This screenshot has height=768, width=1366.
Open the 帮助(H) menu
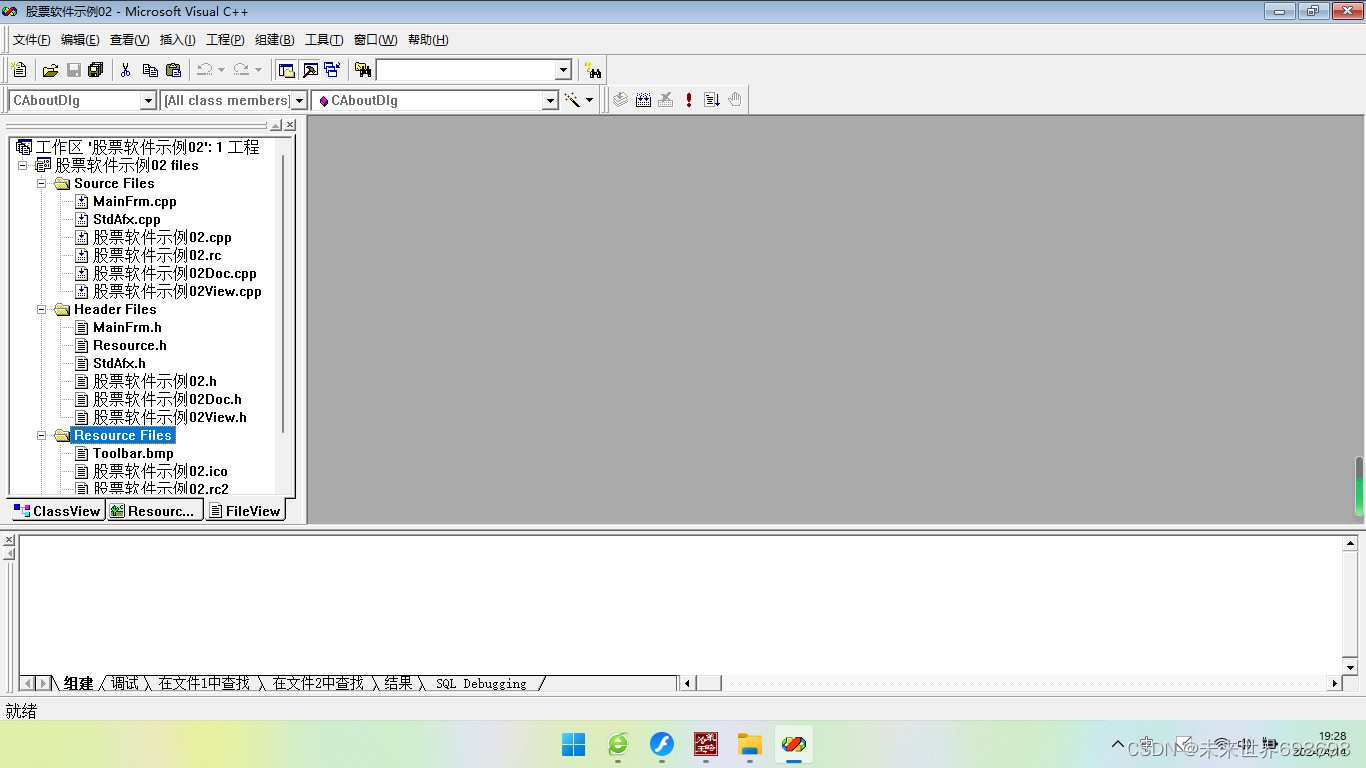coord(428,40)
